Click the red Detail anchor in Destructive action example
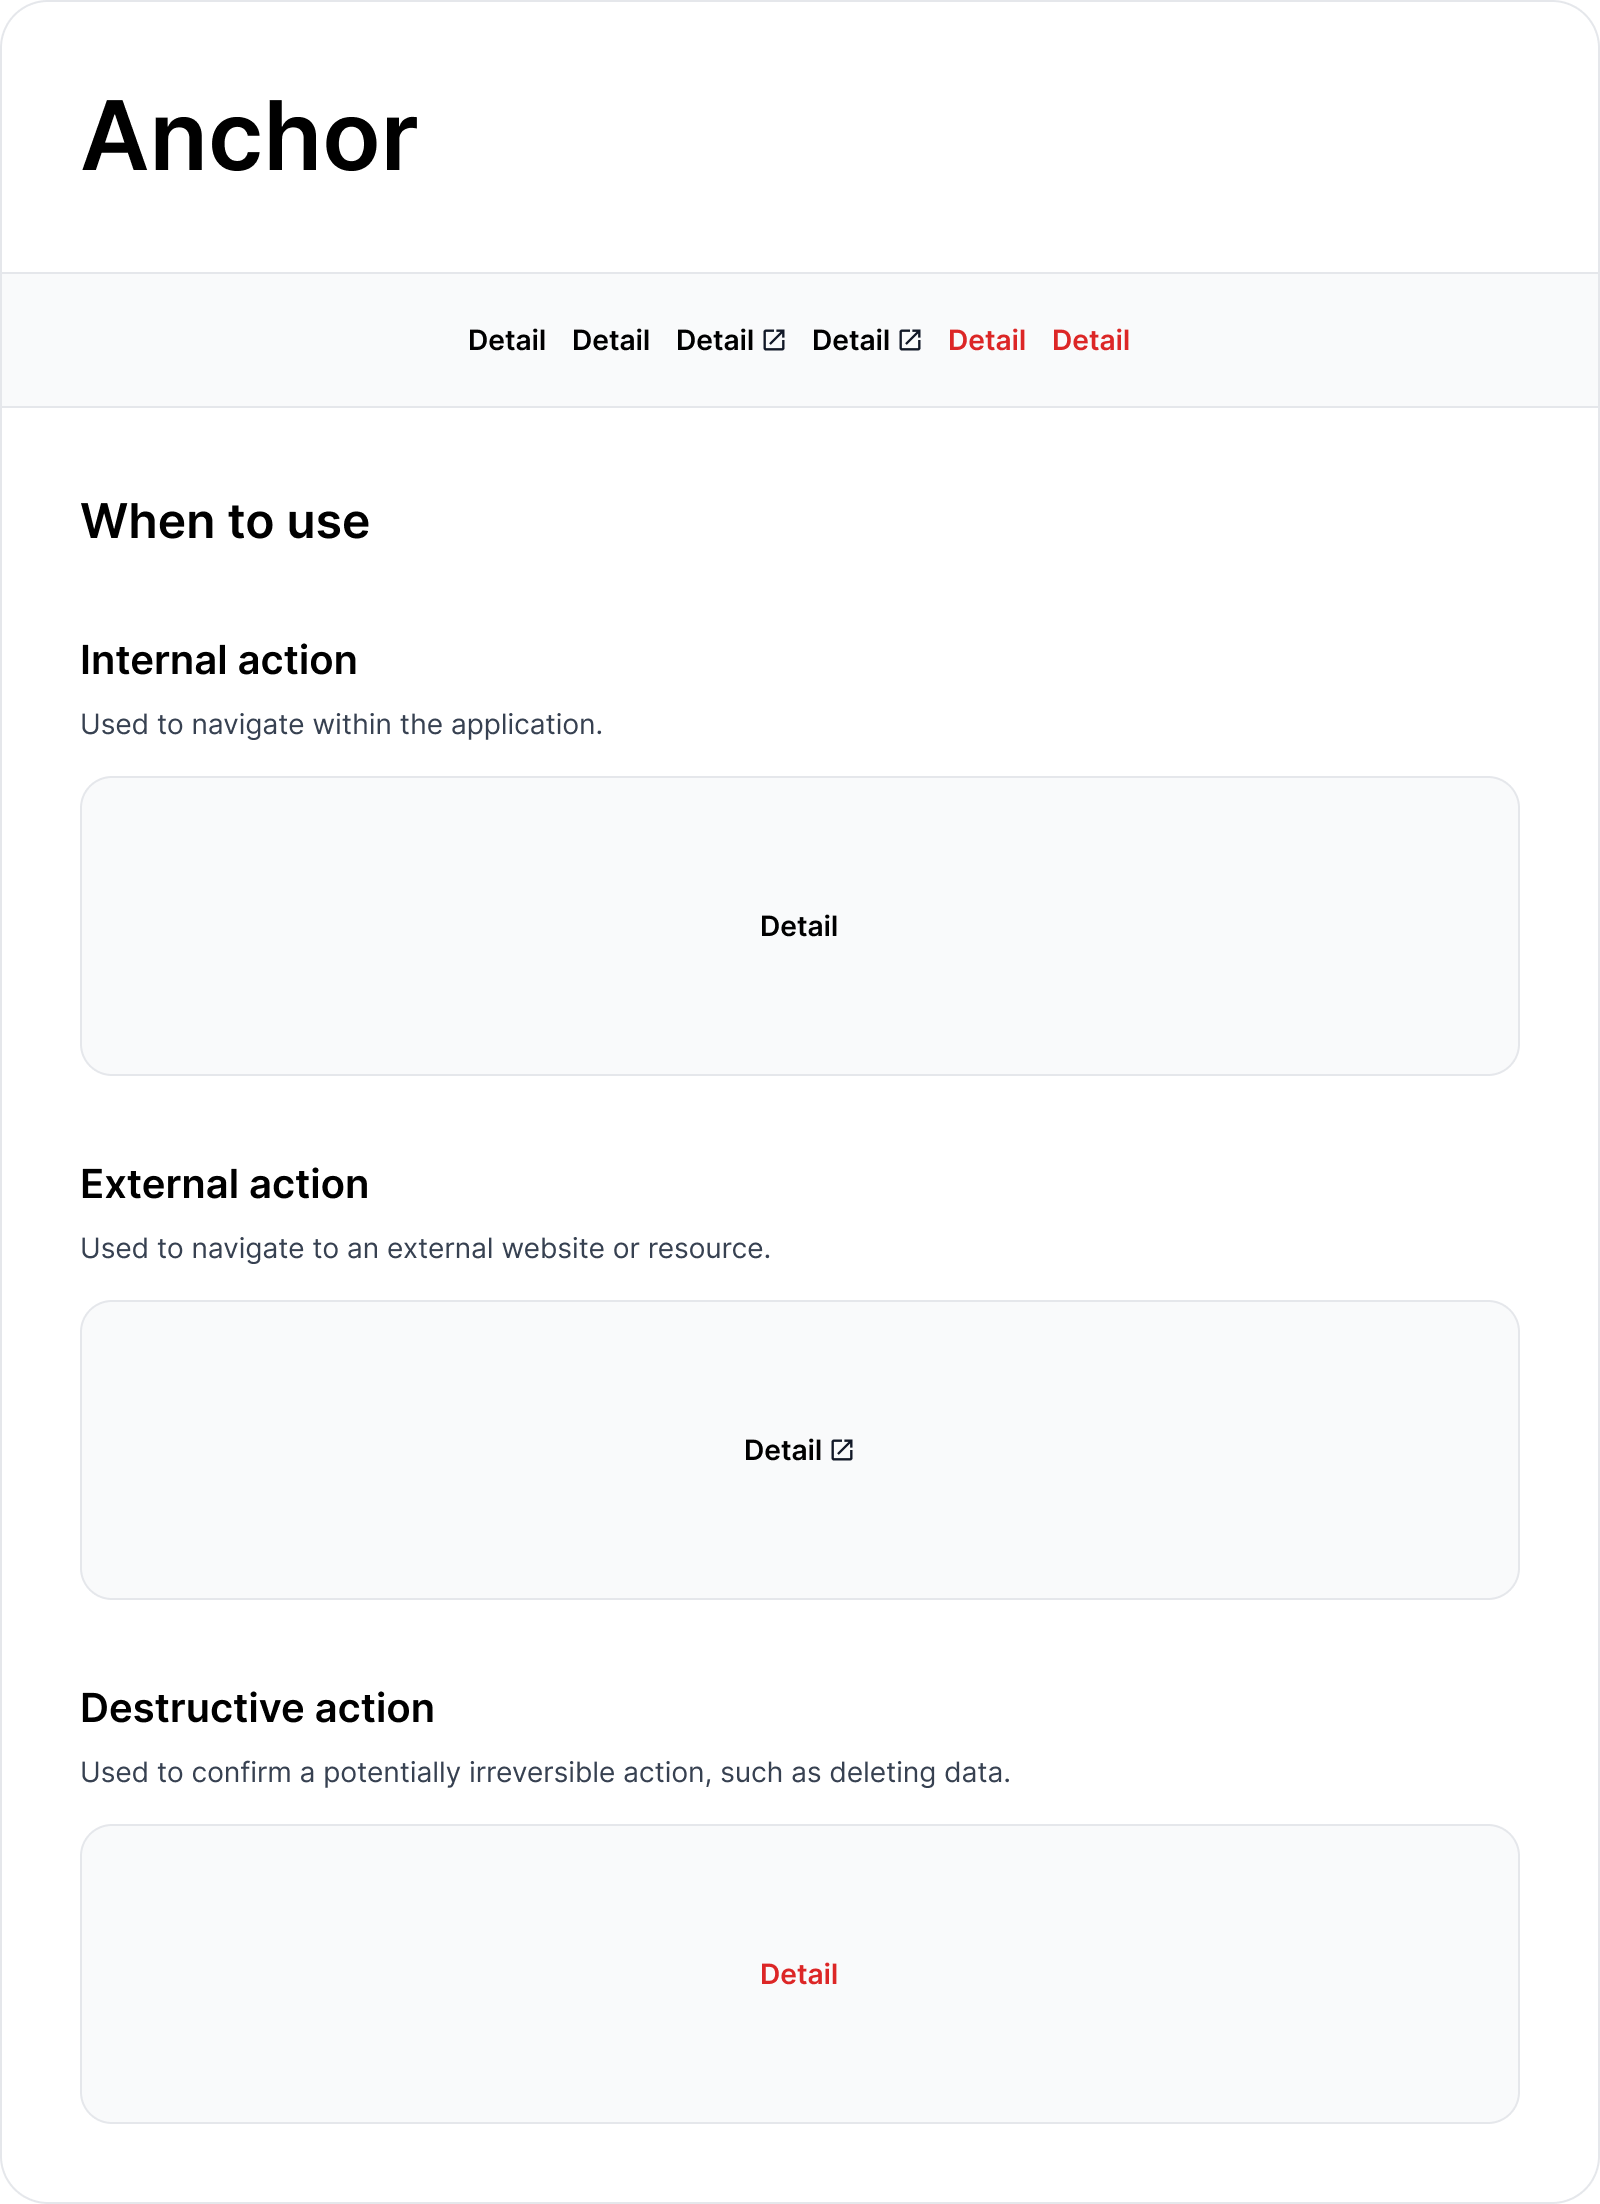This screenshot has width=1600, height=2204. point(799,1975)
